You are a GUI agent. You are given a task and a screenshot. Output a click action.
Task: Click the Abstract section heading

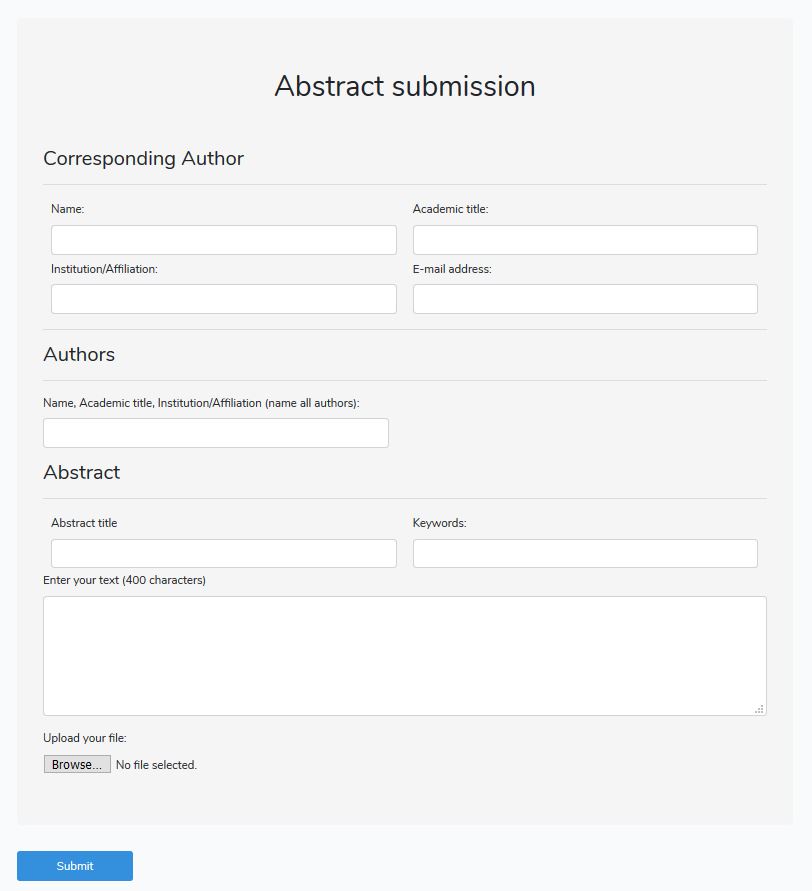[x=81, y=472]
